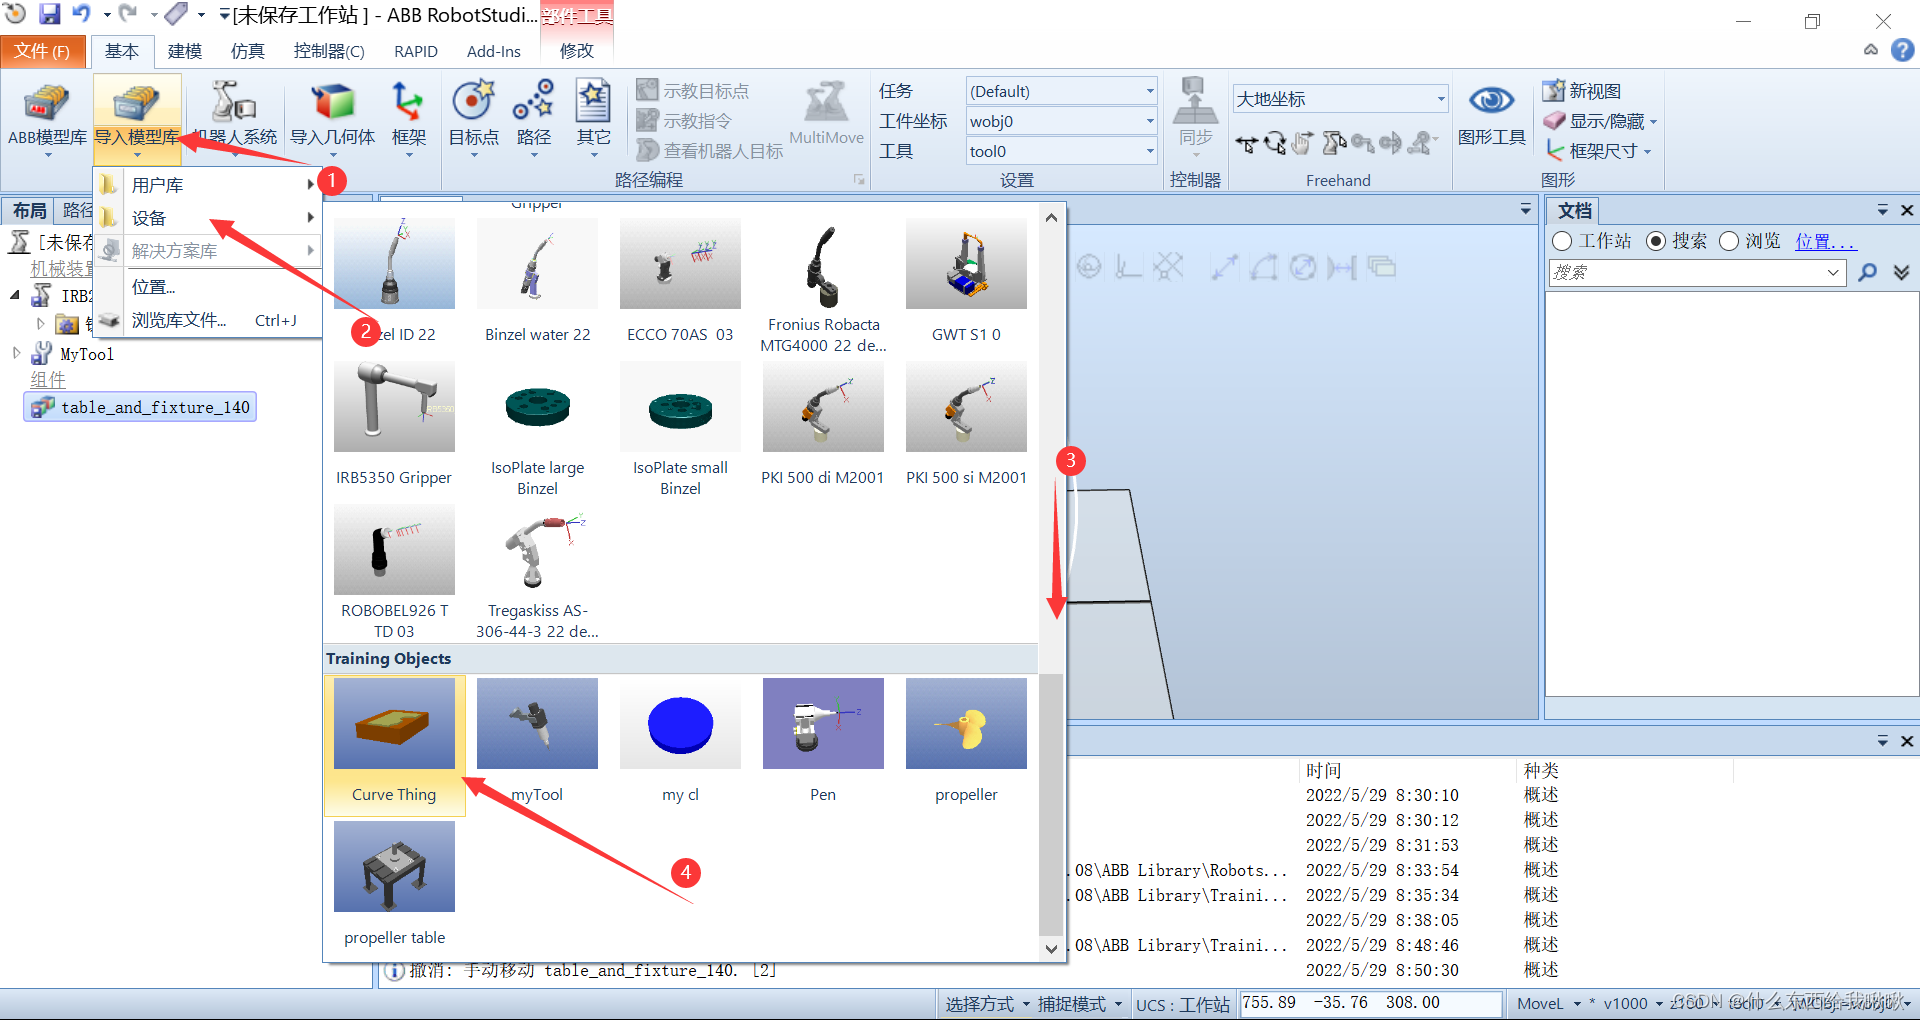Select table_and_fixture_140 in the tree

tap(141, 407)
